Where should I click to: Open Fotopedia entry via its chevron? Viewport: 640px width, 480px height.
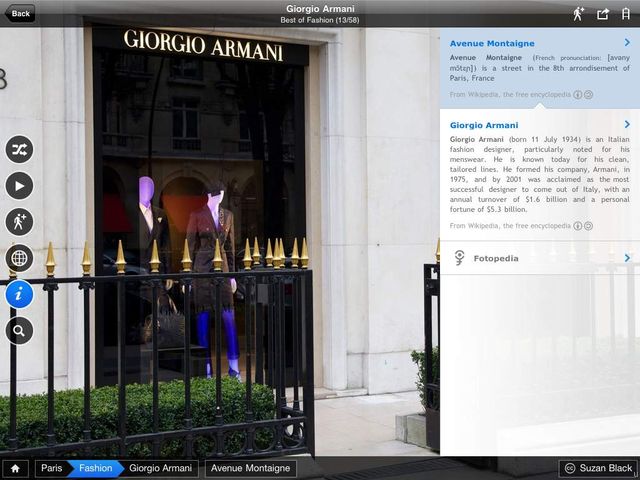(x=626, y=258)
